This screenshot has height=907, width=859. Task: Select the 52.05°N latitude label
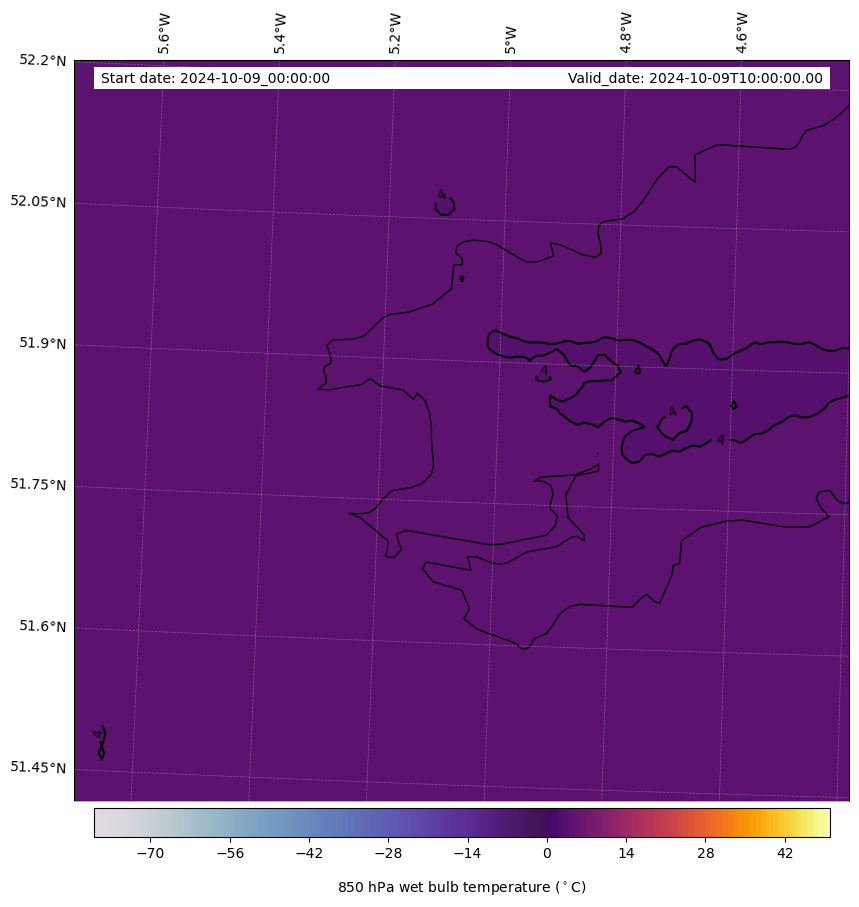(x=39, y=201)
